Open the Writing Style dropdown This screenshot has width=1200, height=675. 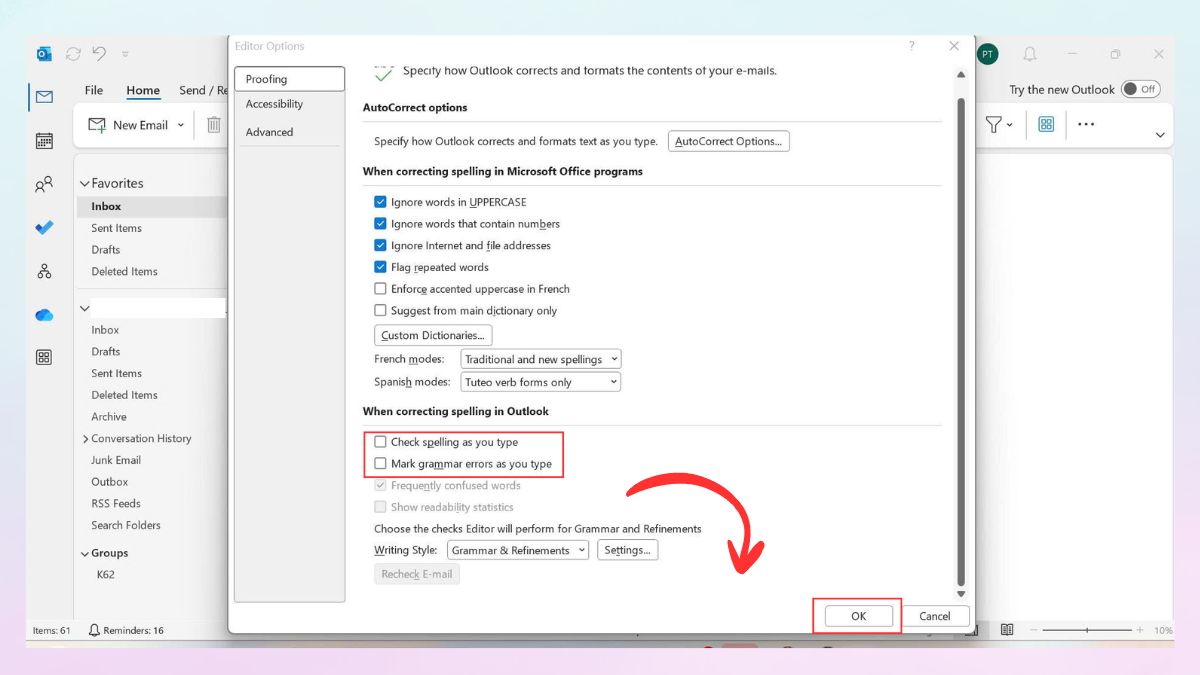coord(518,550)
